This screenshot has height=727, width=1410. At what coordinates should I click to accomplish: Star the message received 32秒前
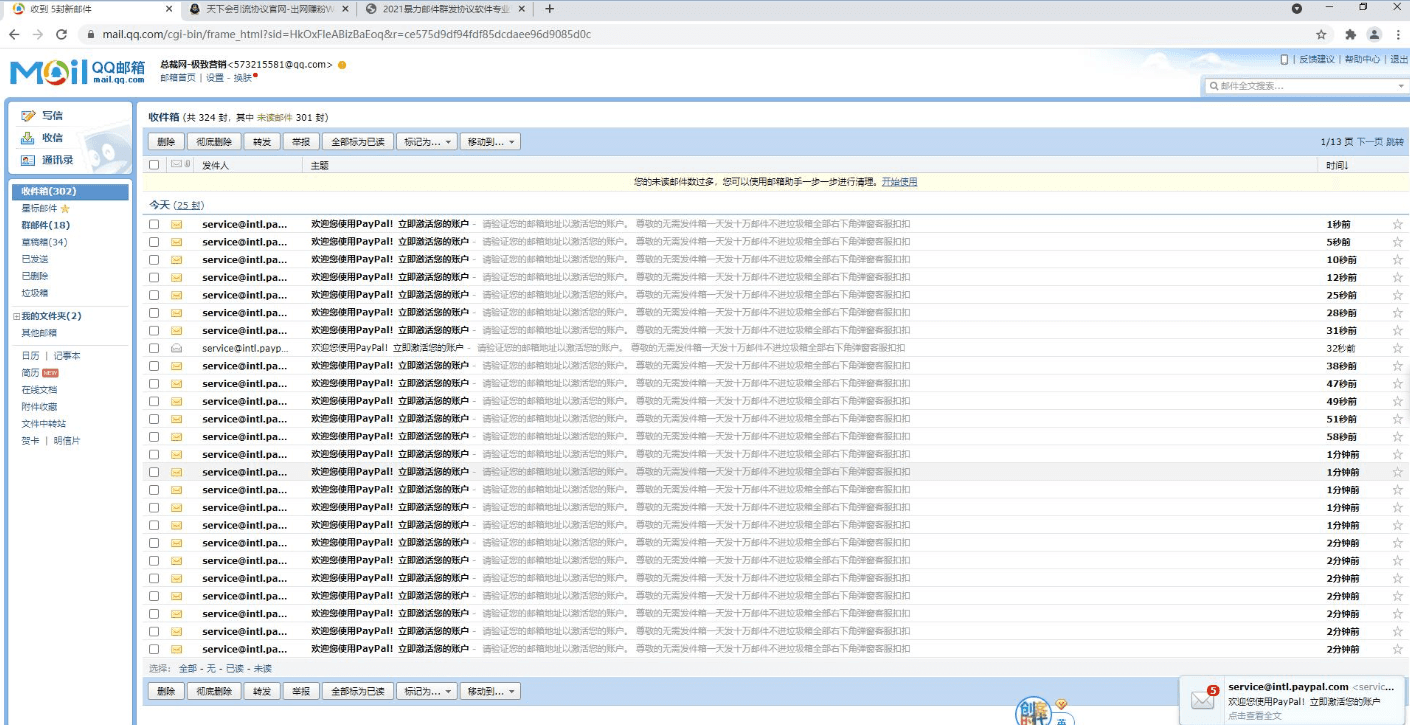click(1397, 348)
